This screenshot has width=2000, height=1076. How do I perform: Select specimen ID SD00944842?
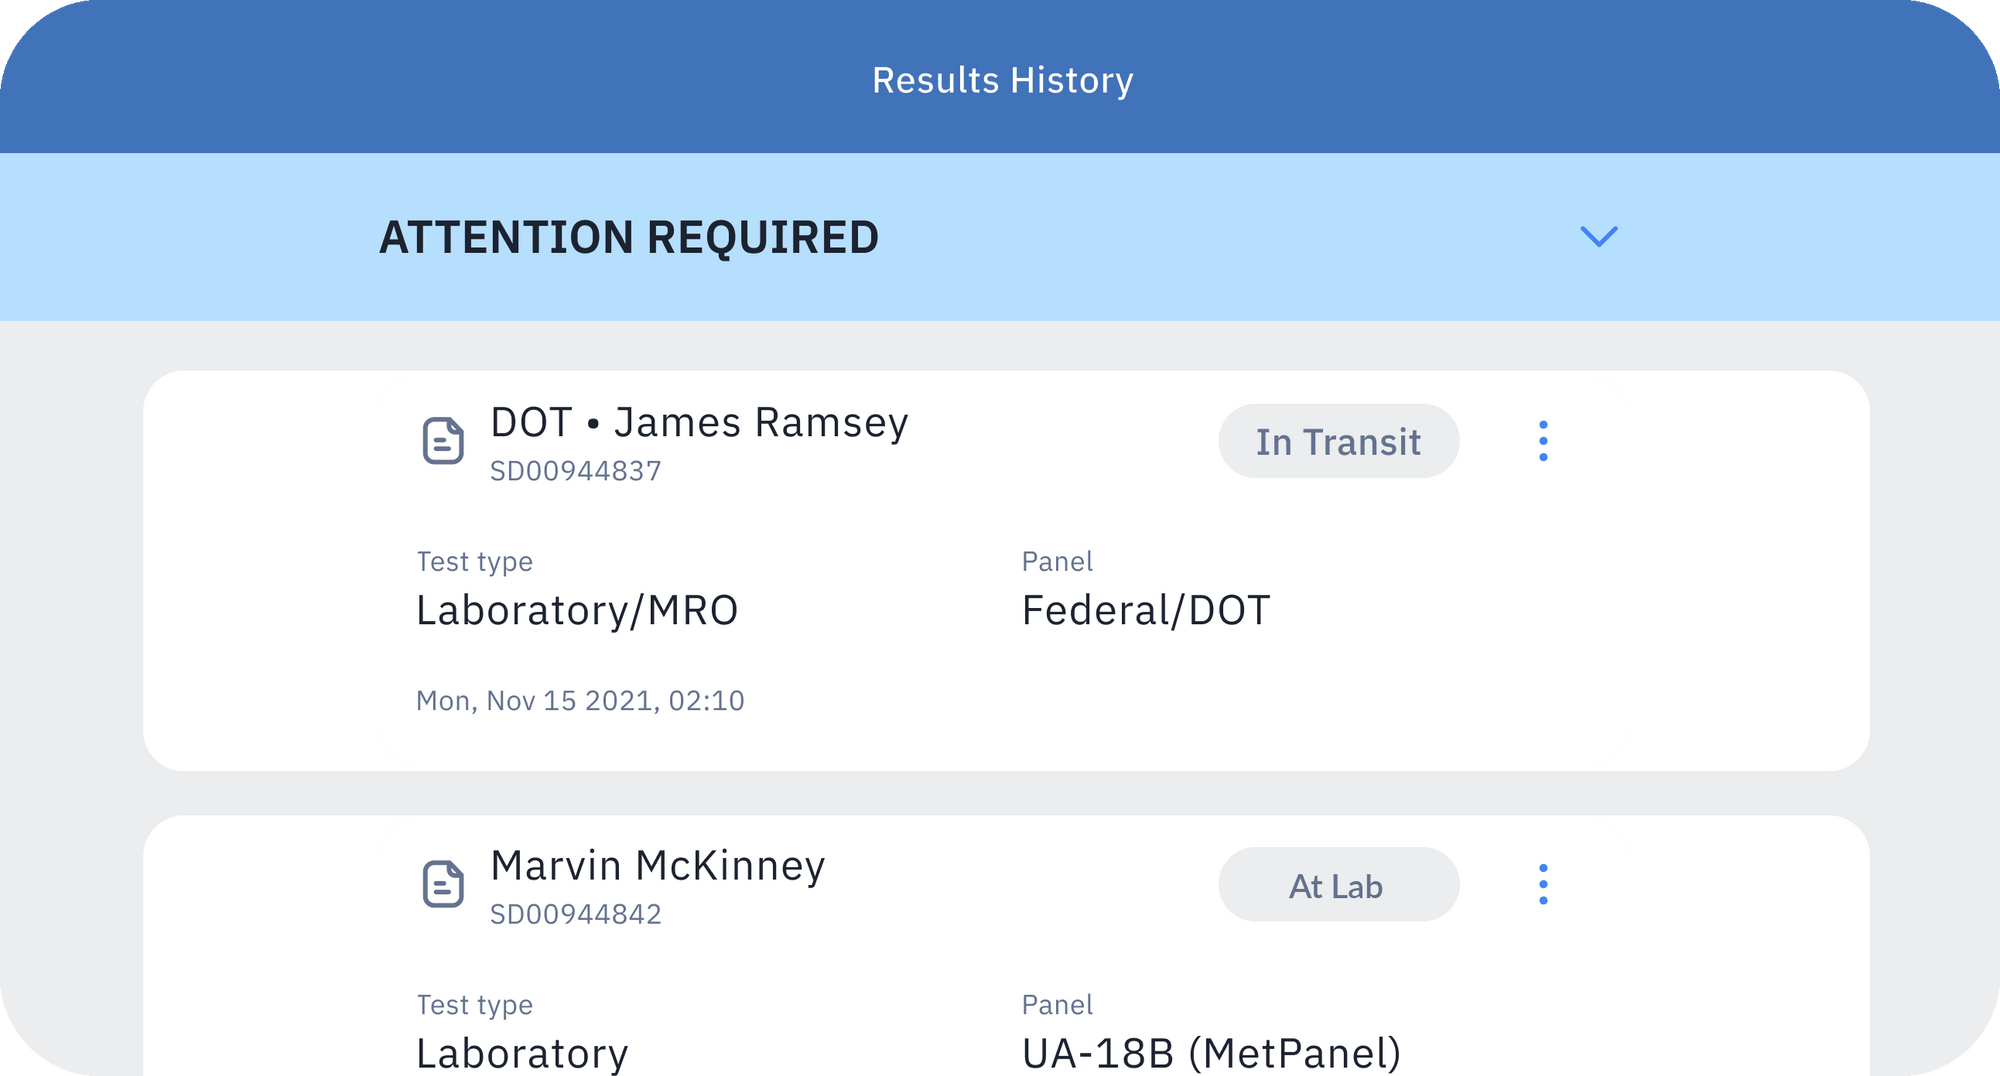pyautogui.click(x=576, y=914)
